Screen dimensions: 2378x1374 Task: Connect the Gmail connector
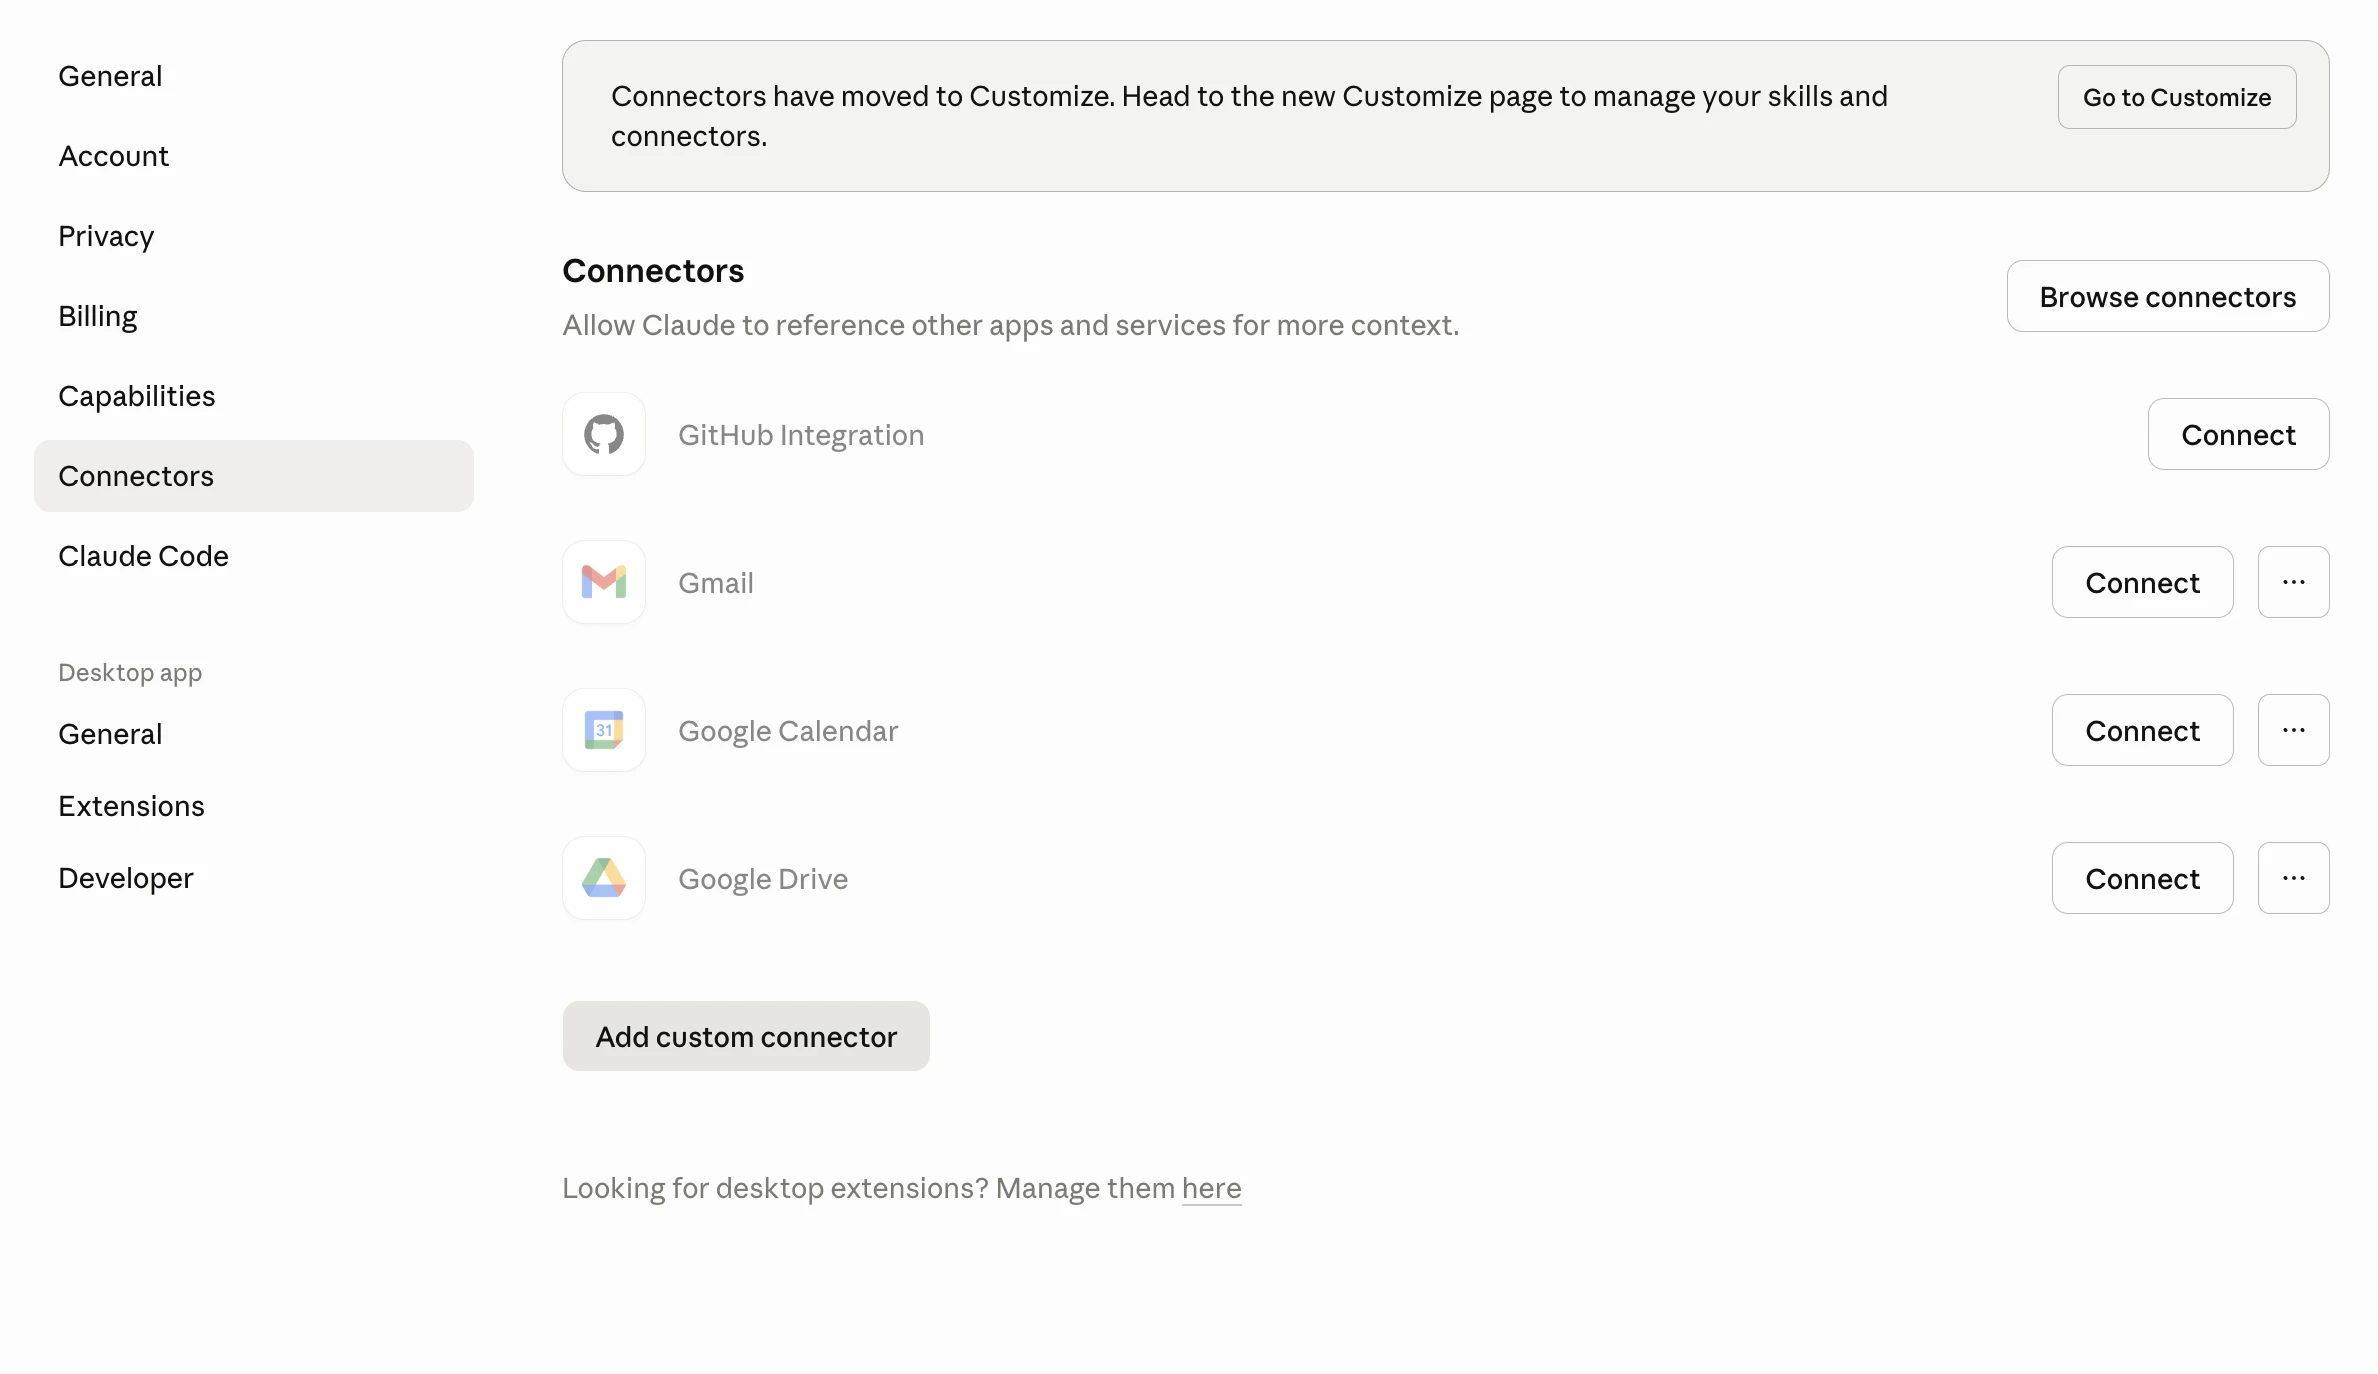point(2142,582)
